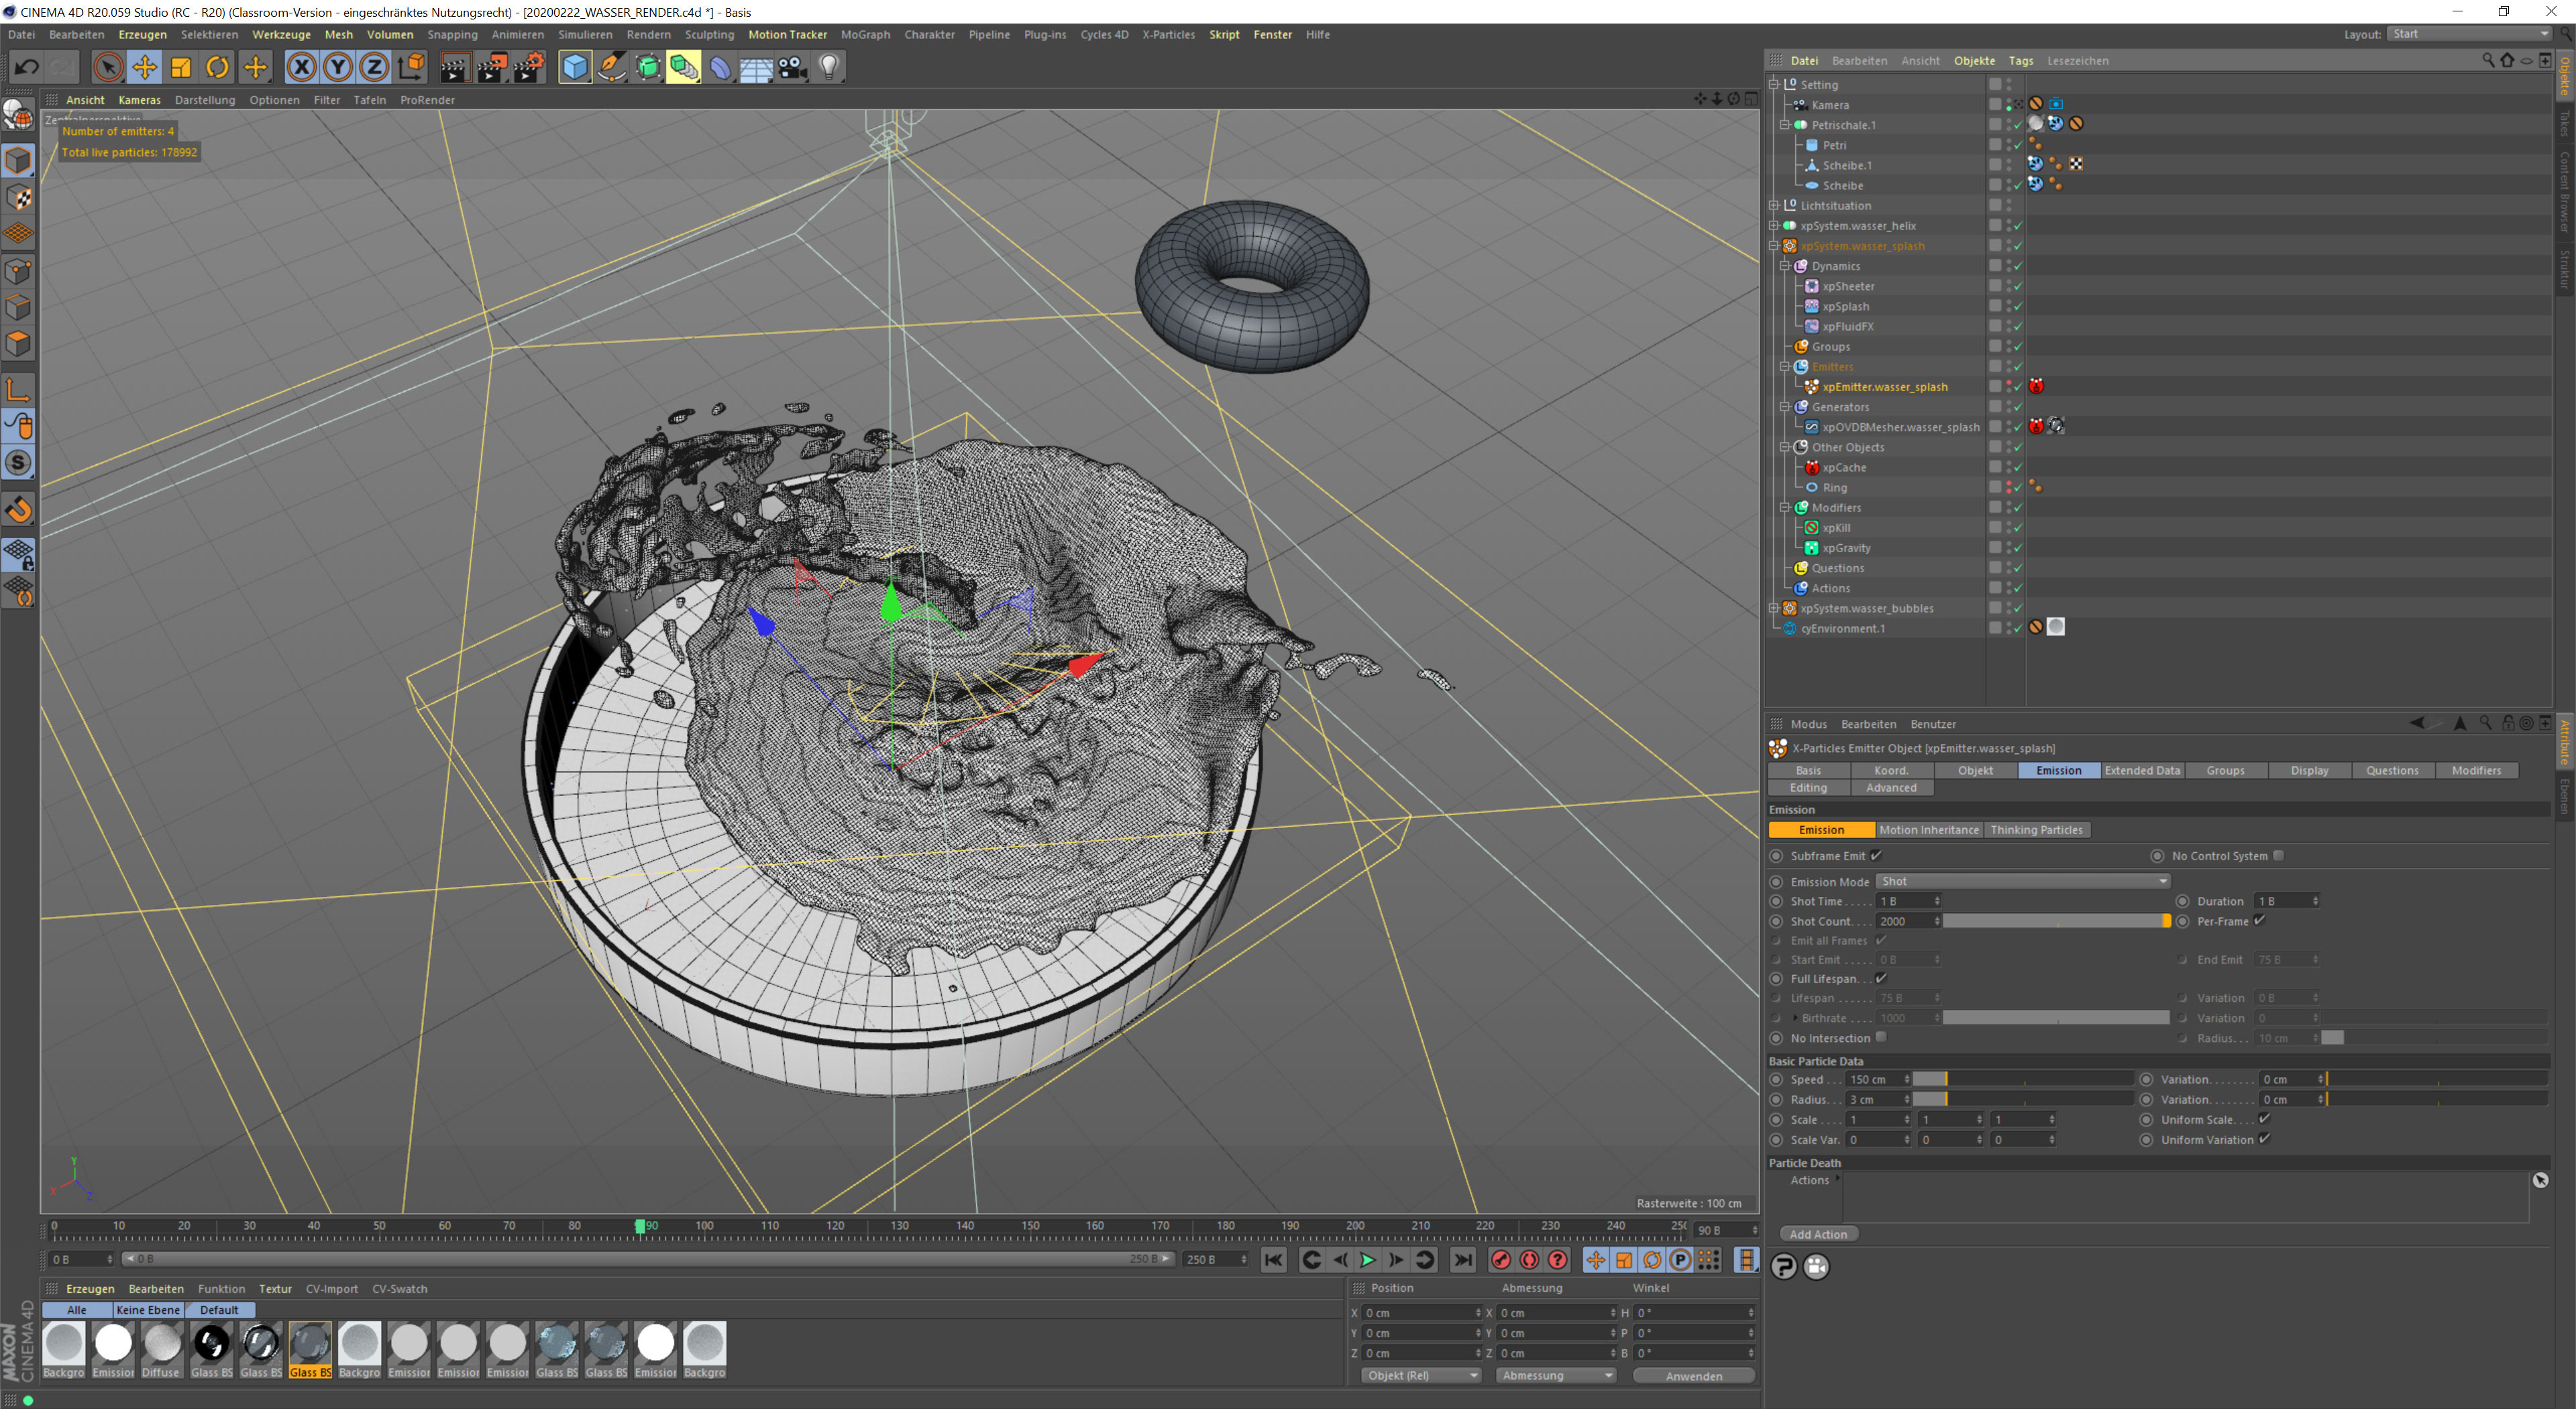The width and height of the screenshot is (2576, 1409).
Task: Search objects with magnifier icon
Action: coord(2489,60)
